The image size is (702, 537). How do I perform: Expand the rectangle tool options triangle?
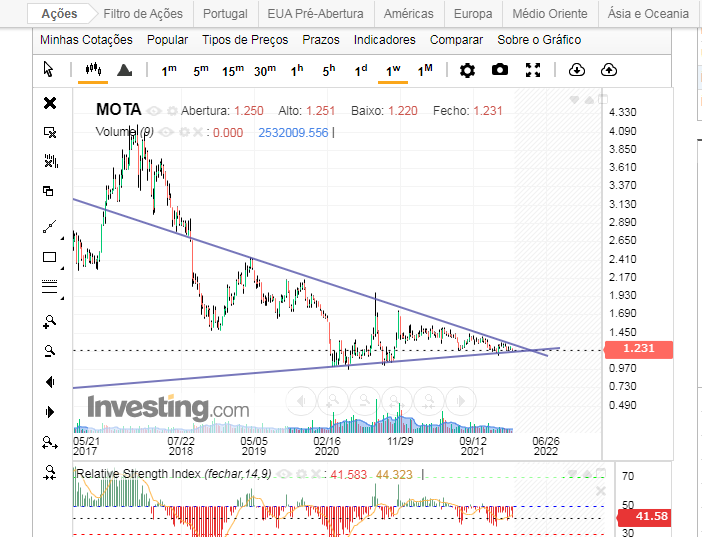tap(62, 268)
